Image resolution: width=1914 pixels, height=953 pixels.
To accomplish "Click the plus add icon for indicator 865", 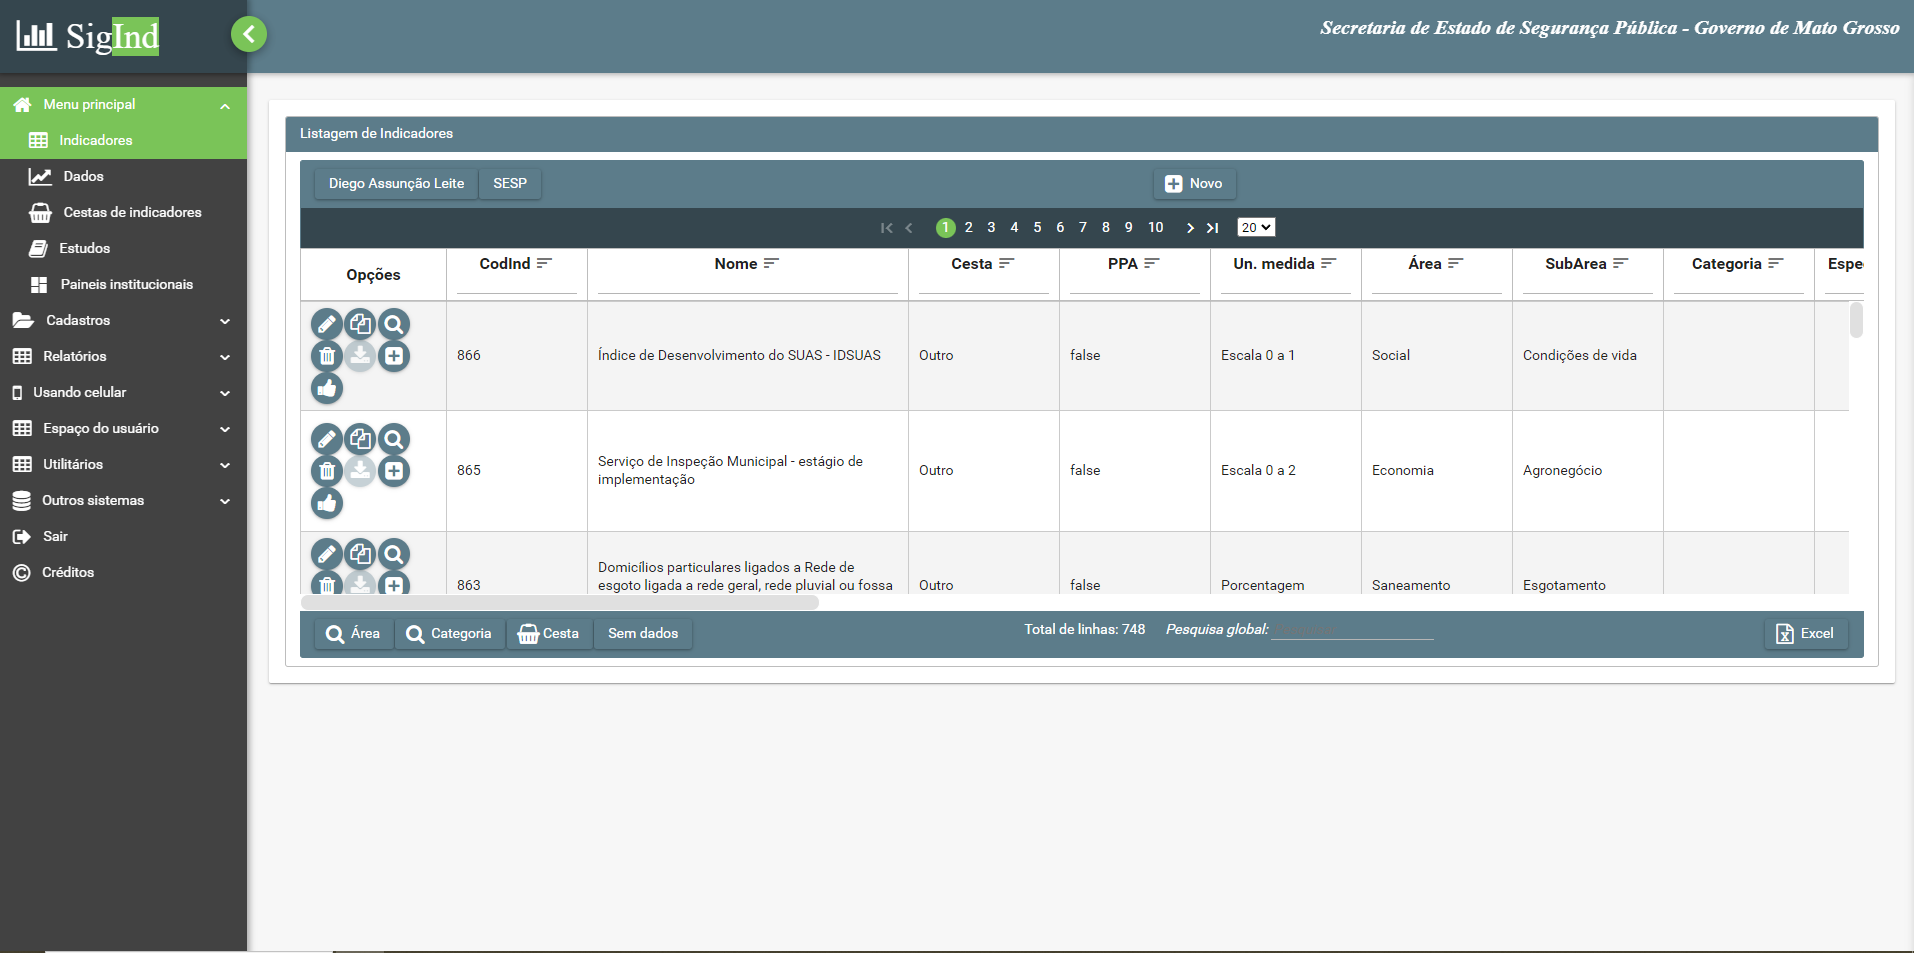I will [x=394, y=471].
